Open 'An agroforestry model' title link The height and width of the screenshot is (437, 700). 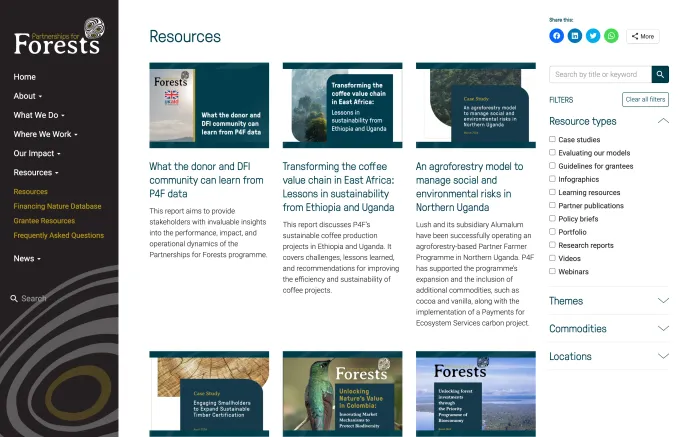[469, 187]
